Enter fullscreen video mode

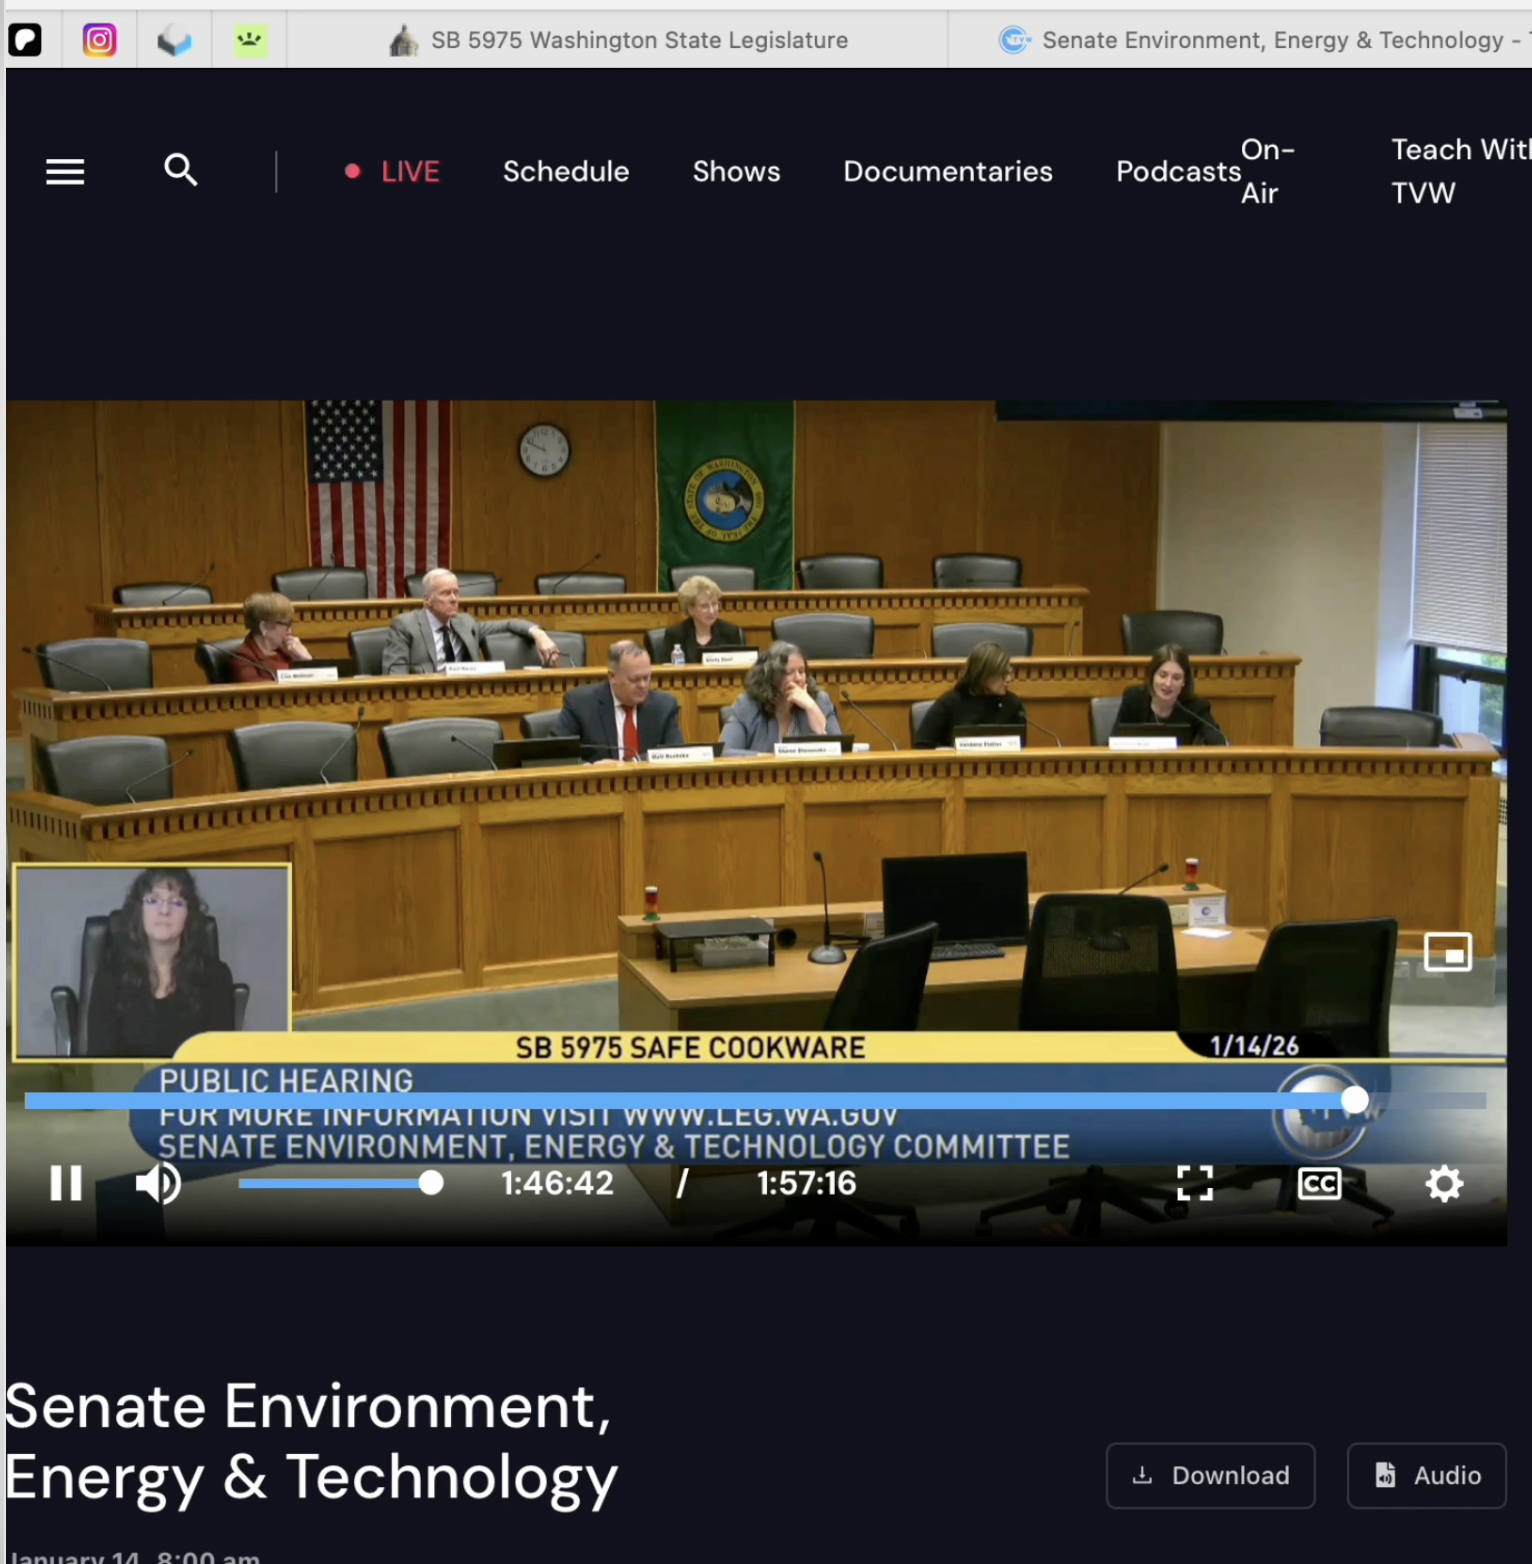(1194, 1183)
